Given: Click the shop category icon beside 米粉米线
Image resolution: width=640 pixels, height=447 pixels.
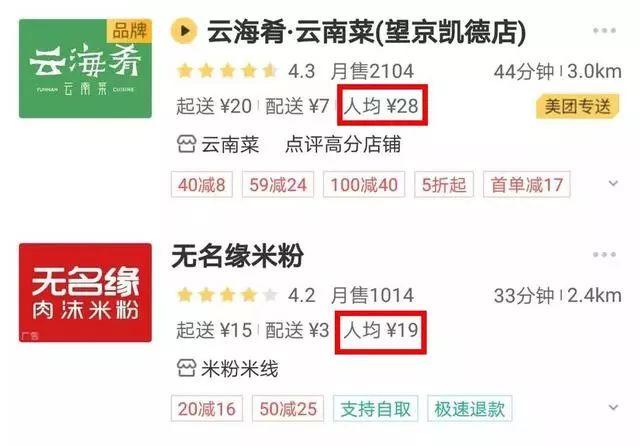Looking at the screenshot, I should (x=186, y=368).
